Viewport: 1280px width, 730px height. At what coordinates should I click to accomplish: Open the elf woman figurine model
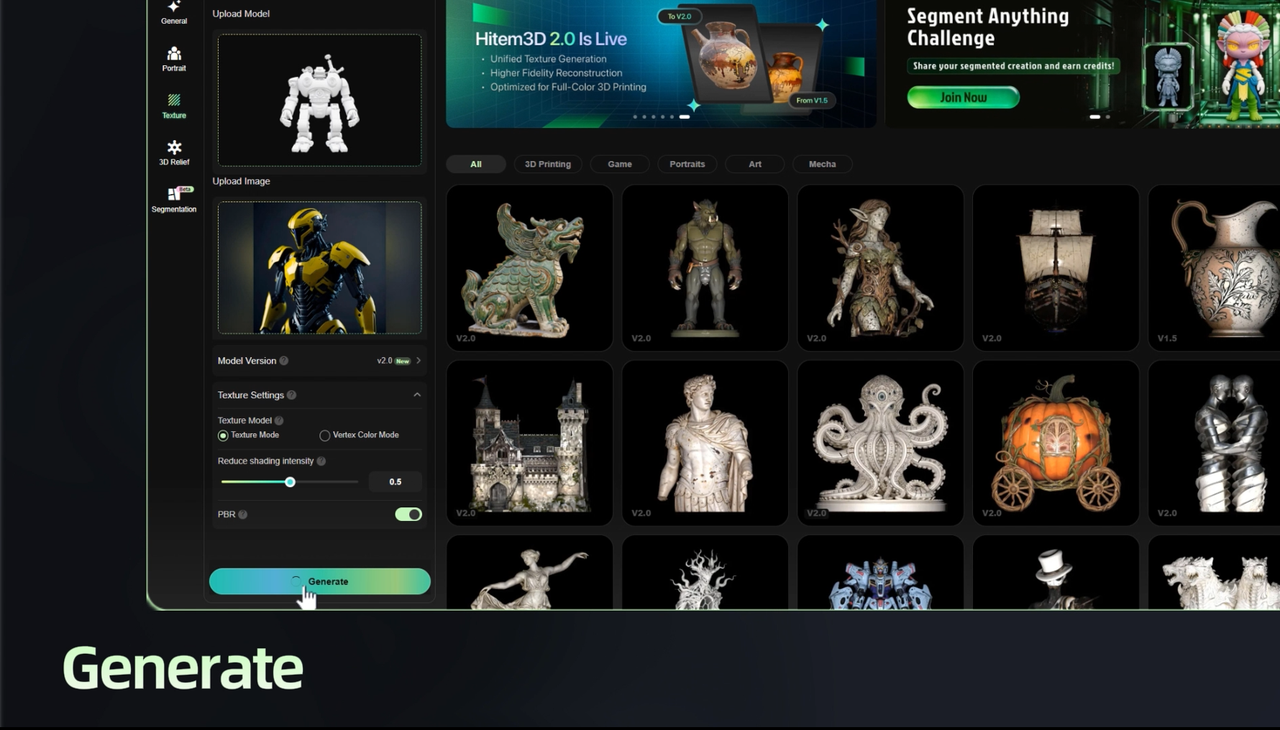pos(880,267)
